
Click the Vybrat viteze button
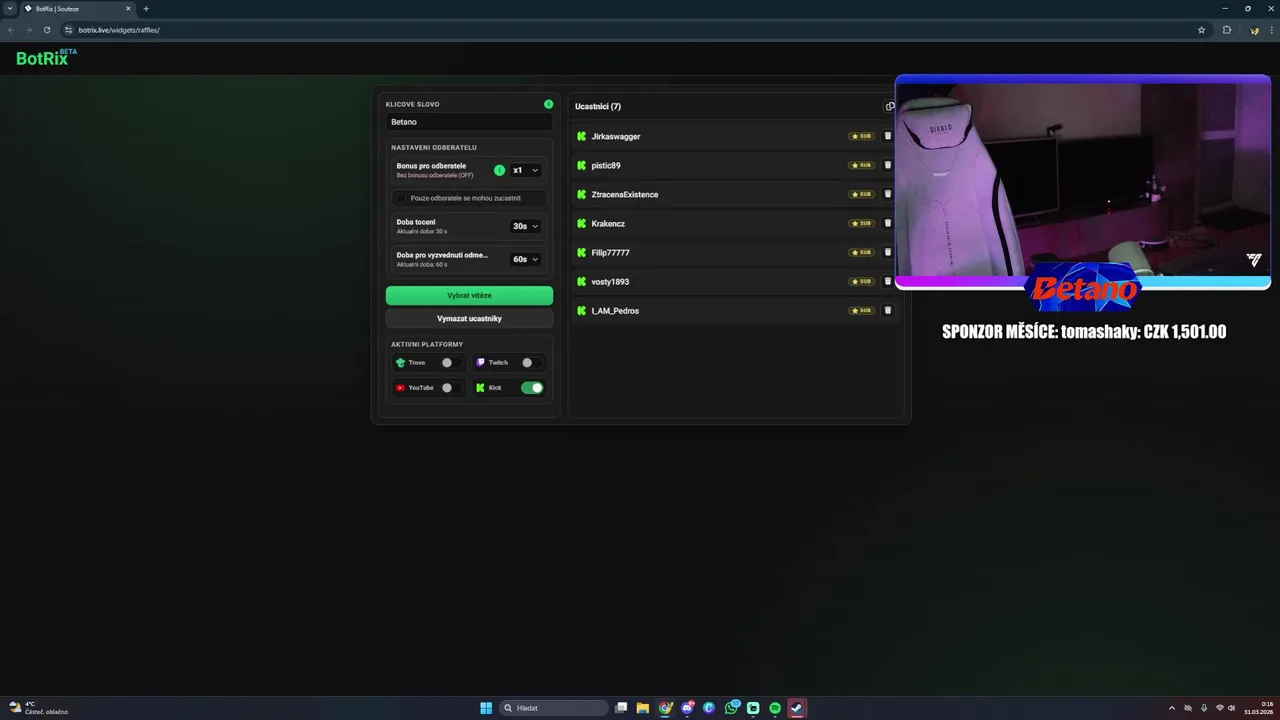coord(469,295)
